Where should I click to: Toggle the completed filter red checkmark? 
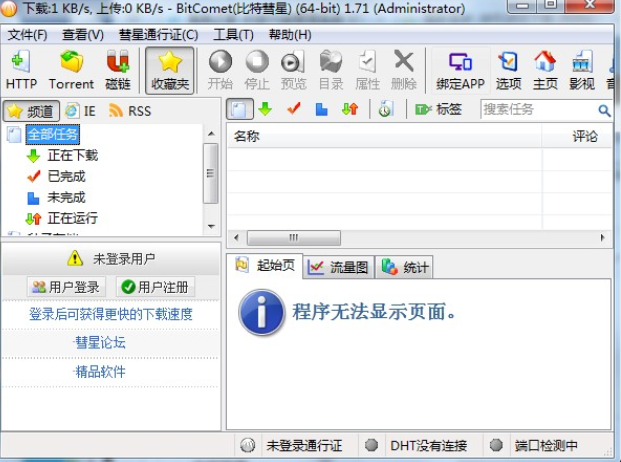(x=293, y=108)
